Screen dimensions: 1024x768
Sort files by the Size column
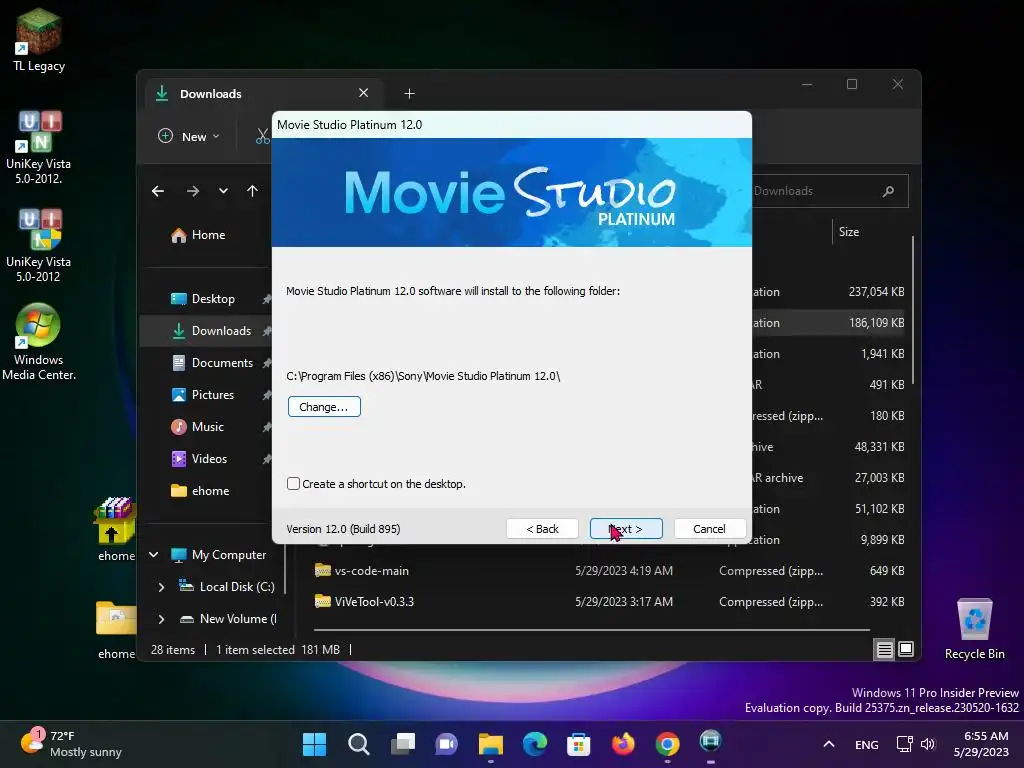(849, 232)
